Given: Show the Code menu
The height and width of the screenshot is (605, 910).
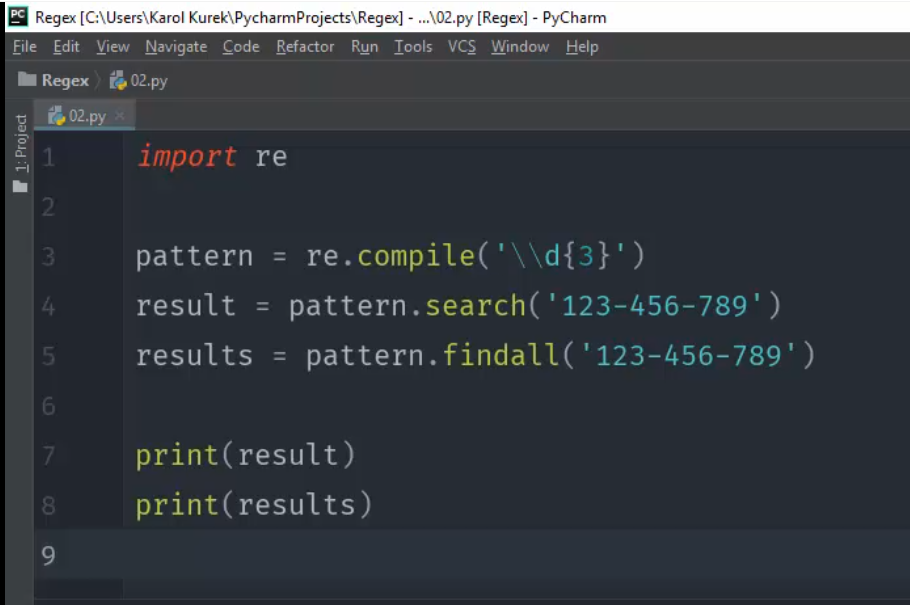Looking at the screenshot, I should 241,47.
